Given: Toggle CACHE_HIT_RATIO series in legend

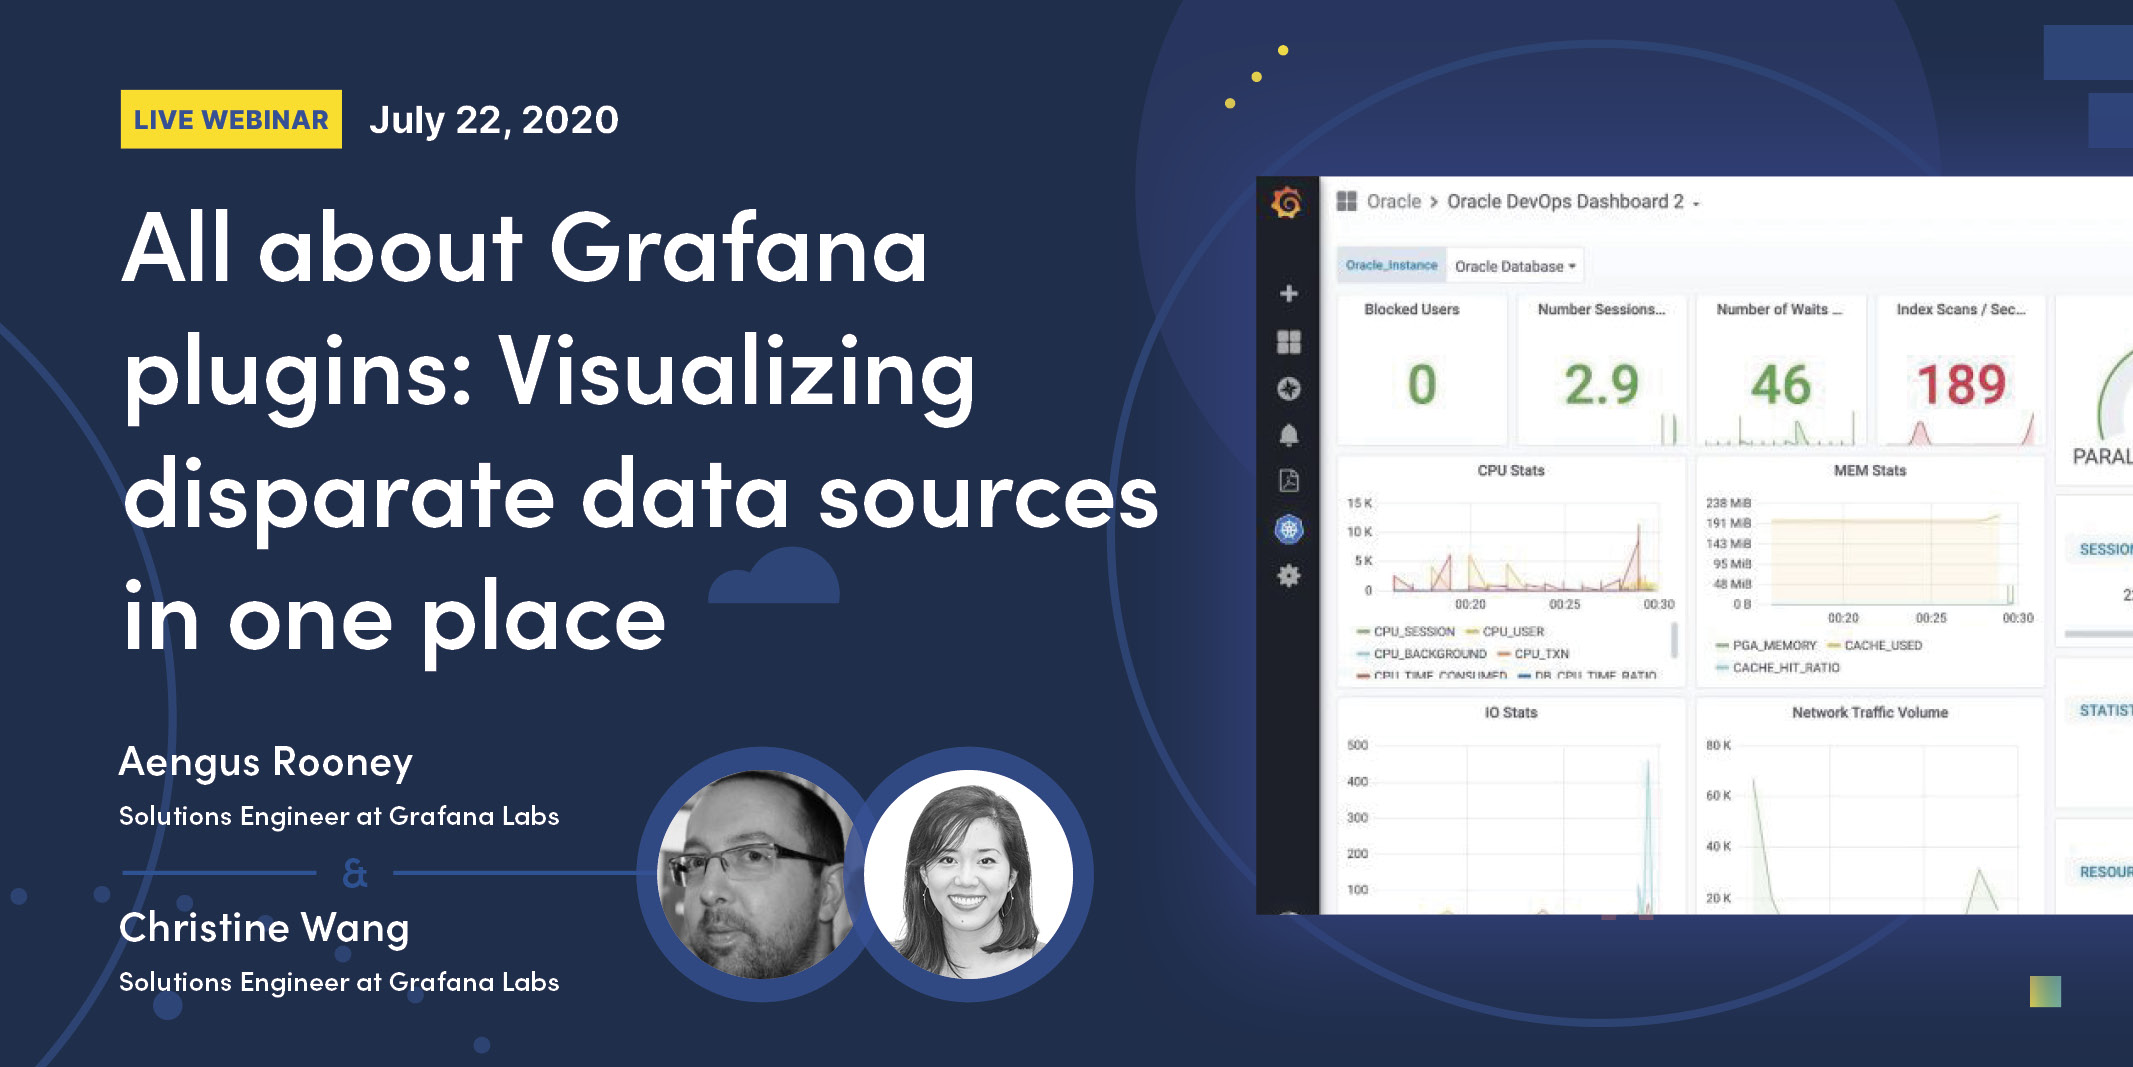Looking at the screenshot, I should pos(1777,667).
